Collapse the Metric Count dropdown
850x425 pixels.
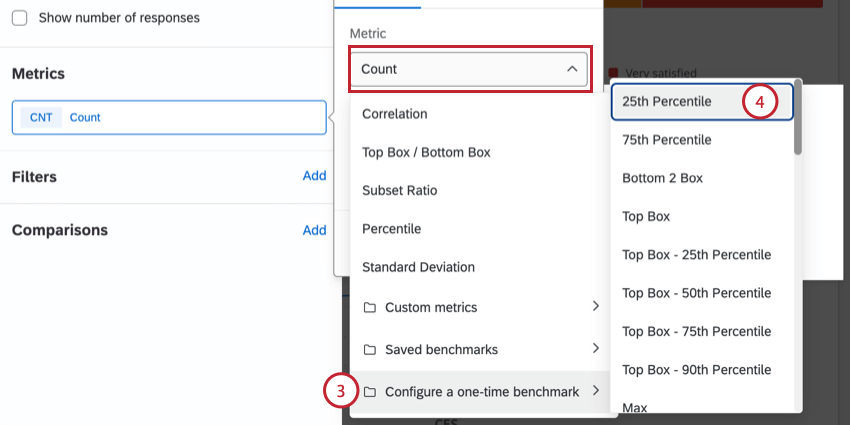[571, 69]
